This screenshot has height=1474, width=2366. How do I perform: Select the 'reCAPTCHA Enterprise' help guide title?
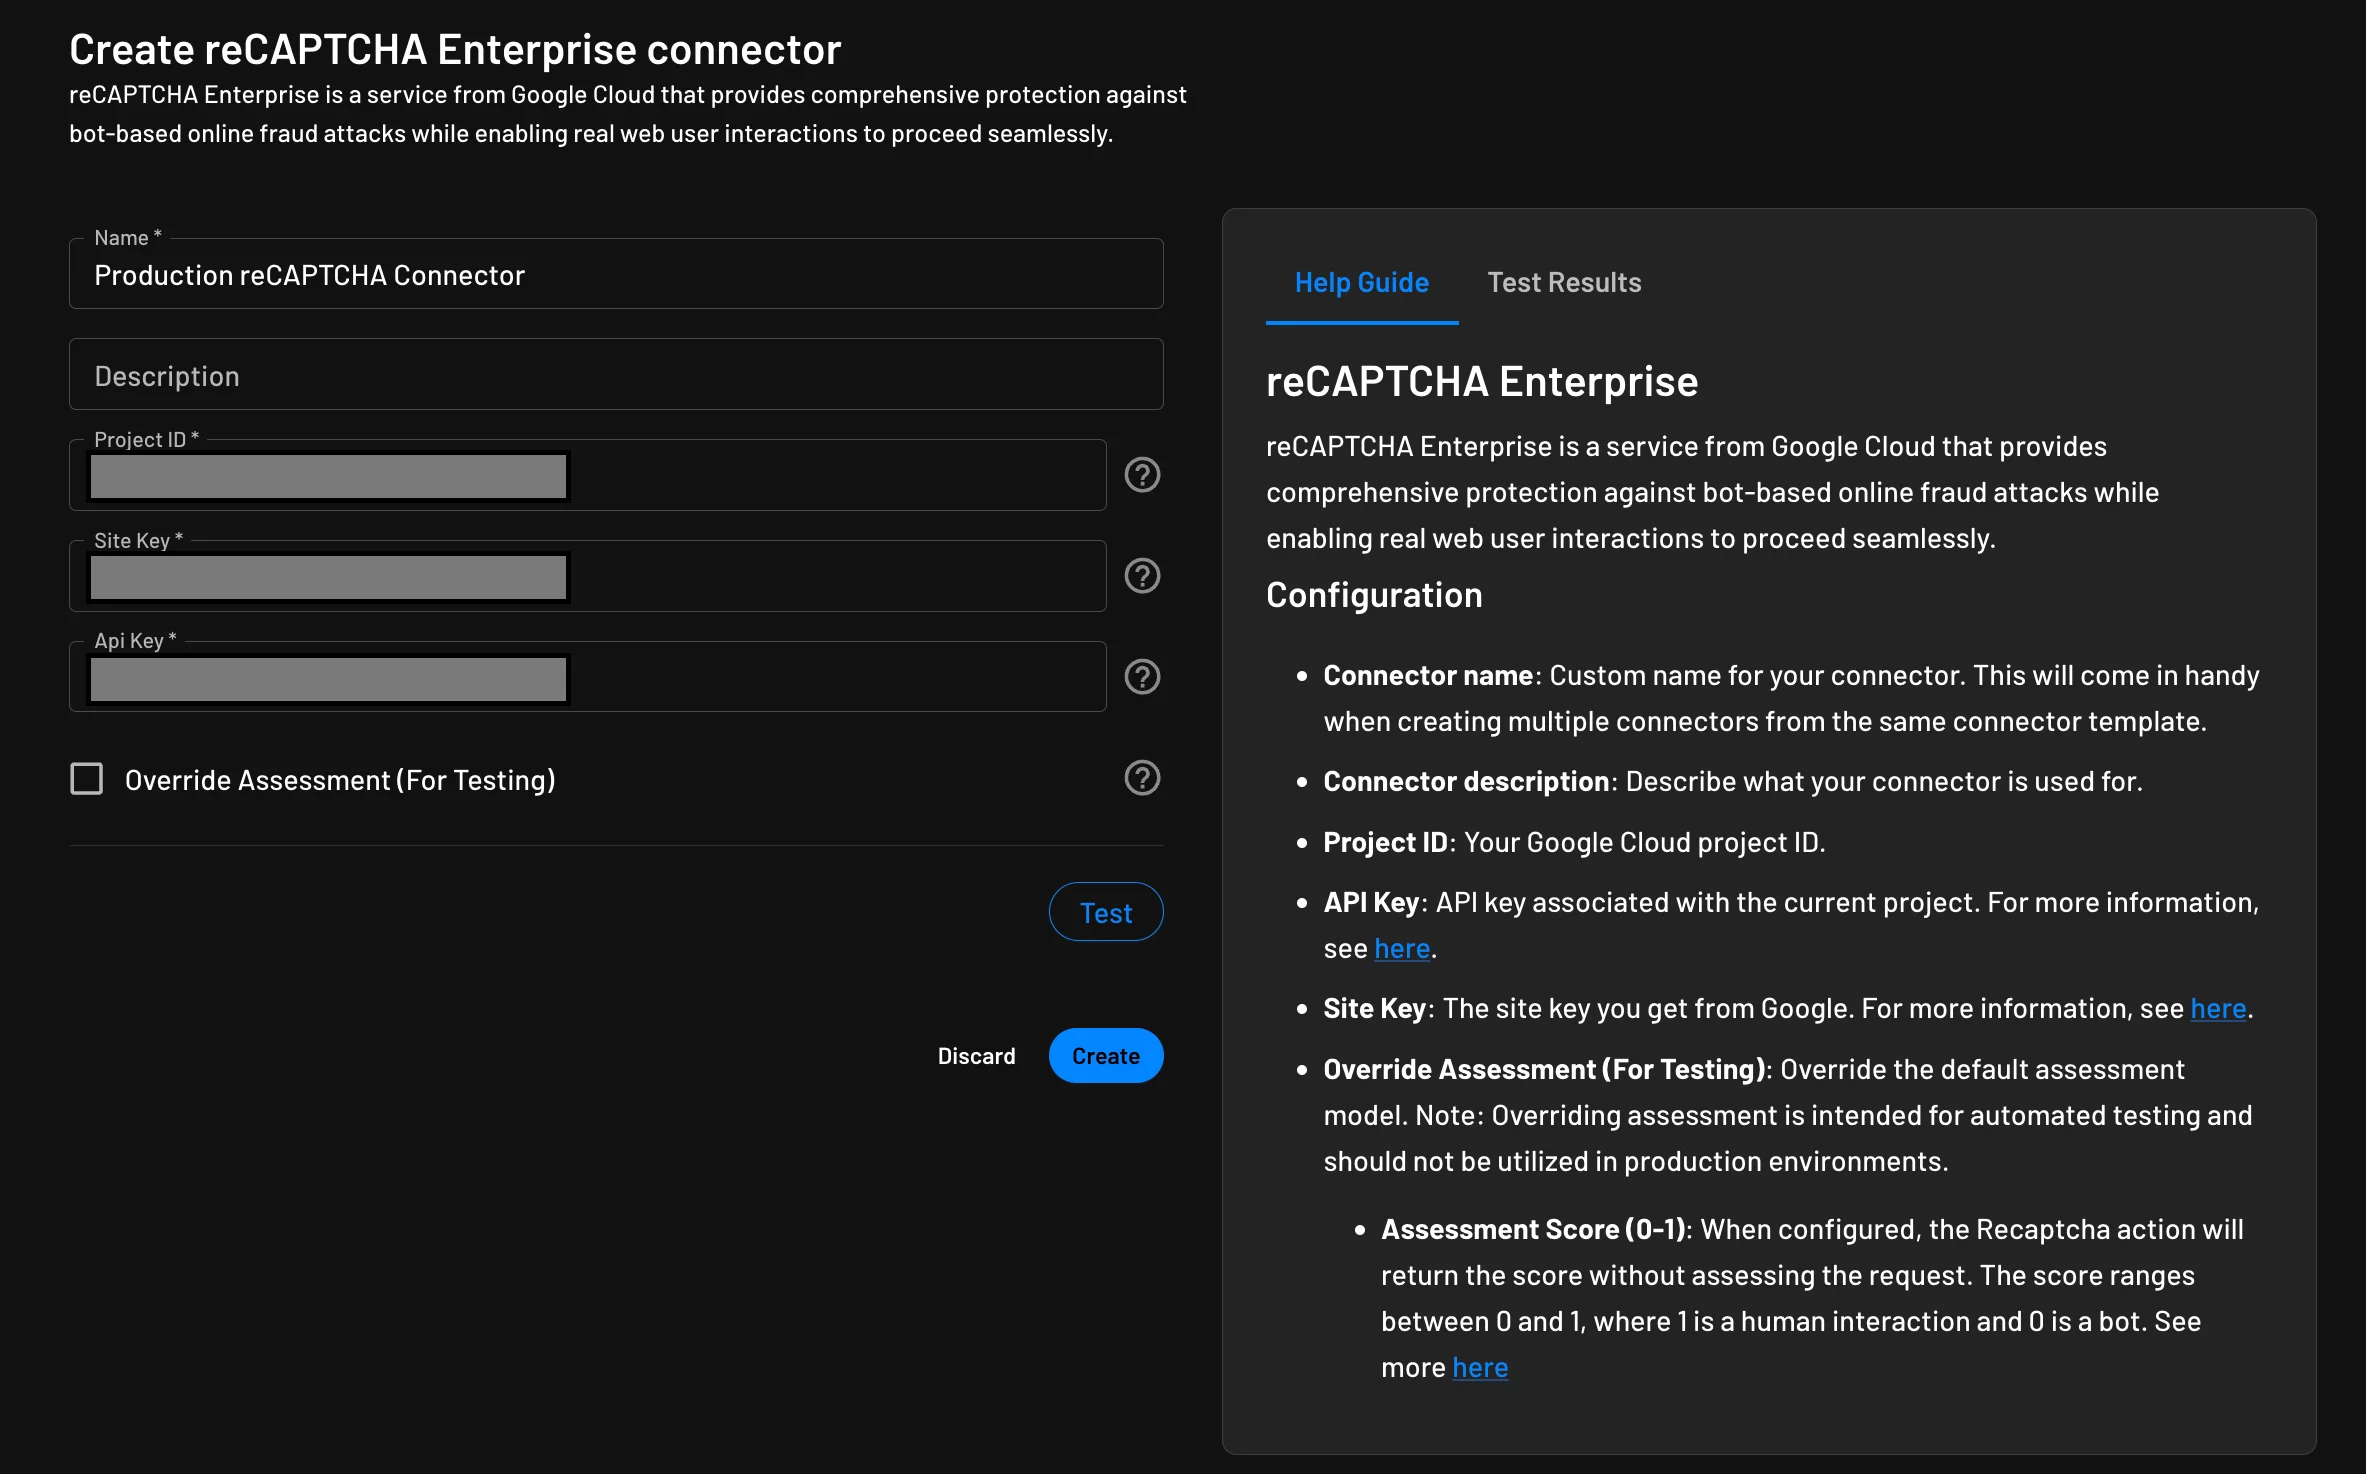coord(1482,382)
